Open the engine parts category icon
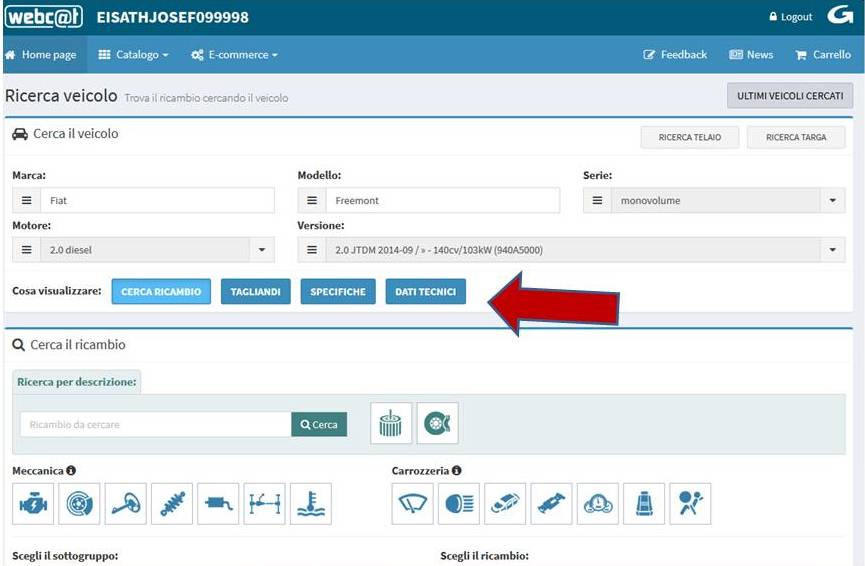The width and height of the screenshot is (865, 566). pyautogui.click(x=33, y=504)
